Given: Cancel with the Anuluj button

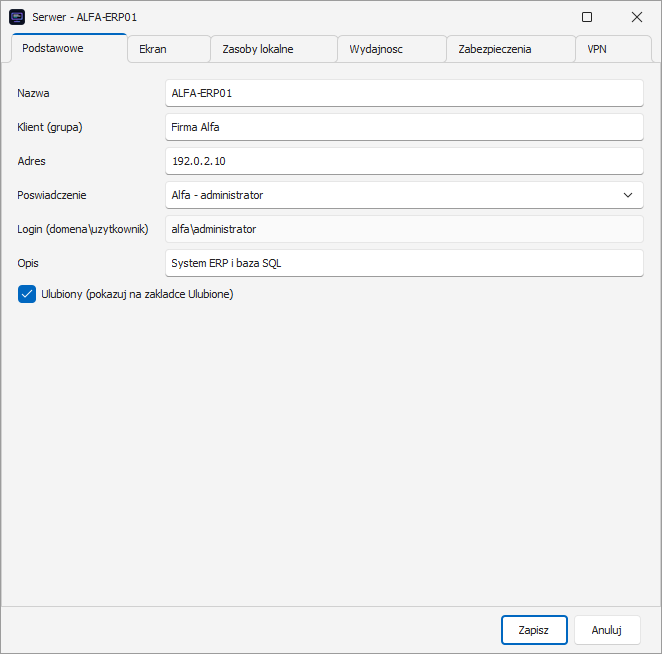Looking at the screenshot, I should tap(607, 630).
